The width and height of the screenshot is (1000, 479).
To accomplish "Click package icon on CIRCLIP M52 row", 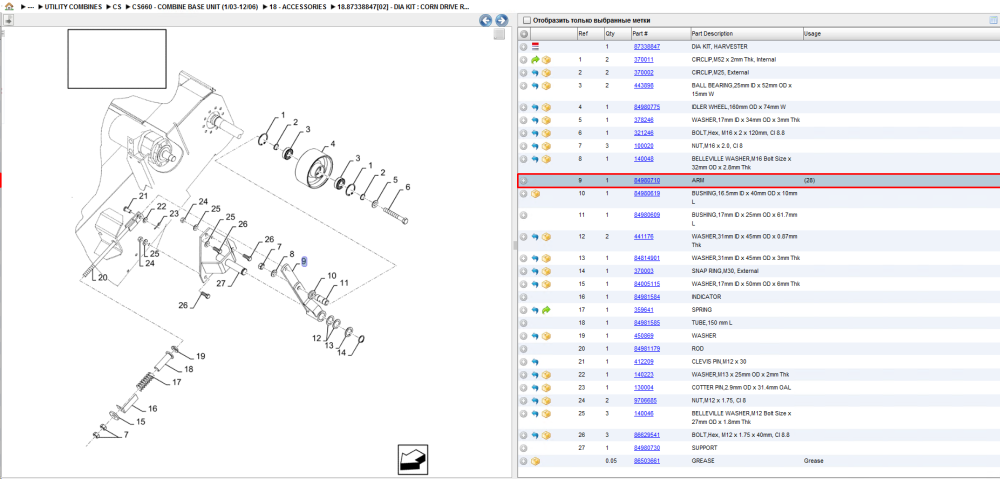I will (x=547, y=60).
